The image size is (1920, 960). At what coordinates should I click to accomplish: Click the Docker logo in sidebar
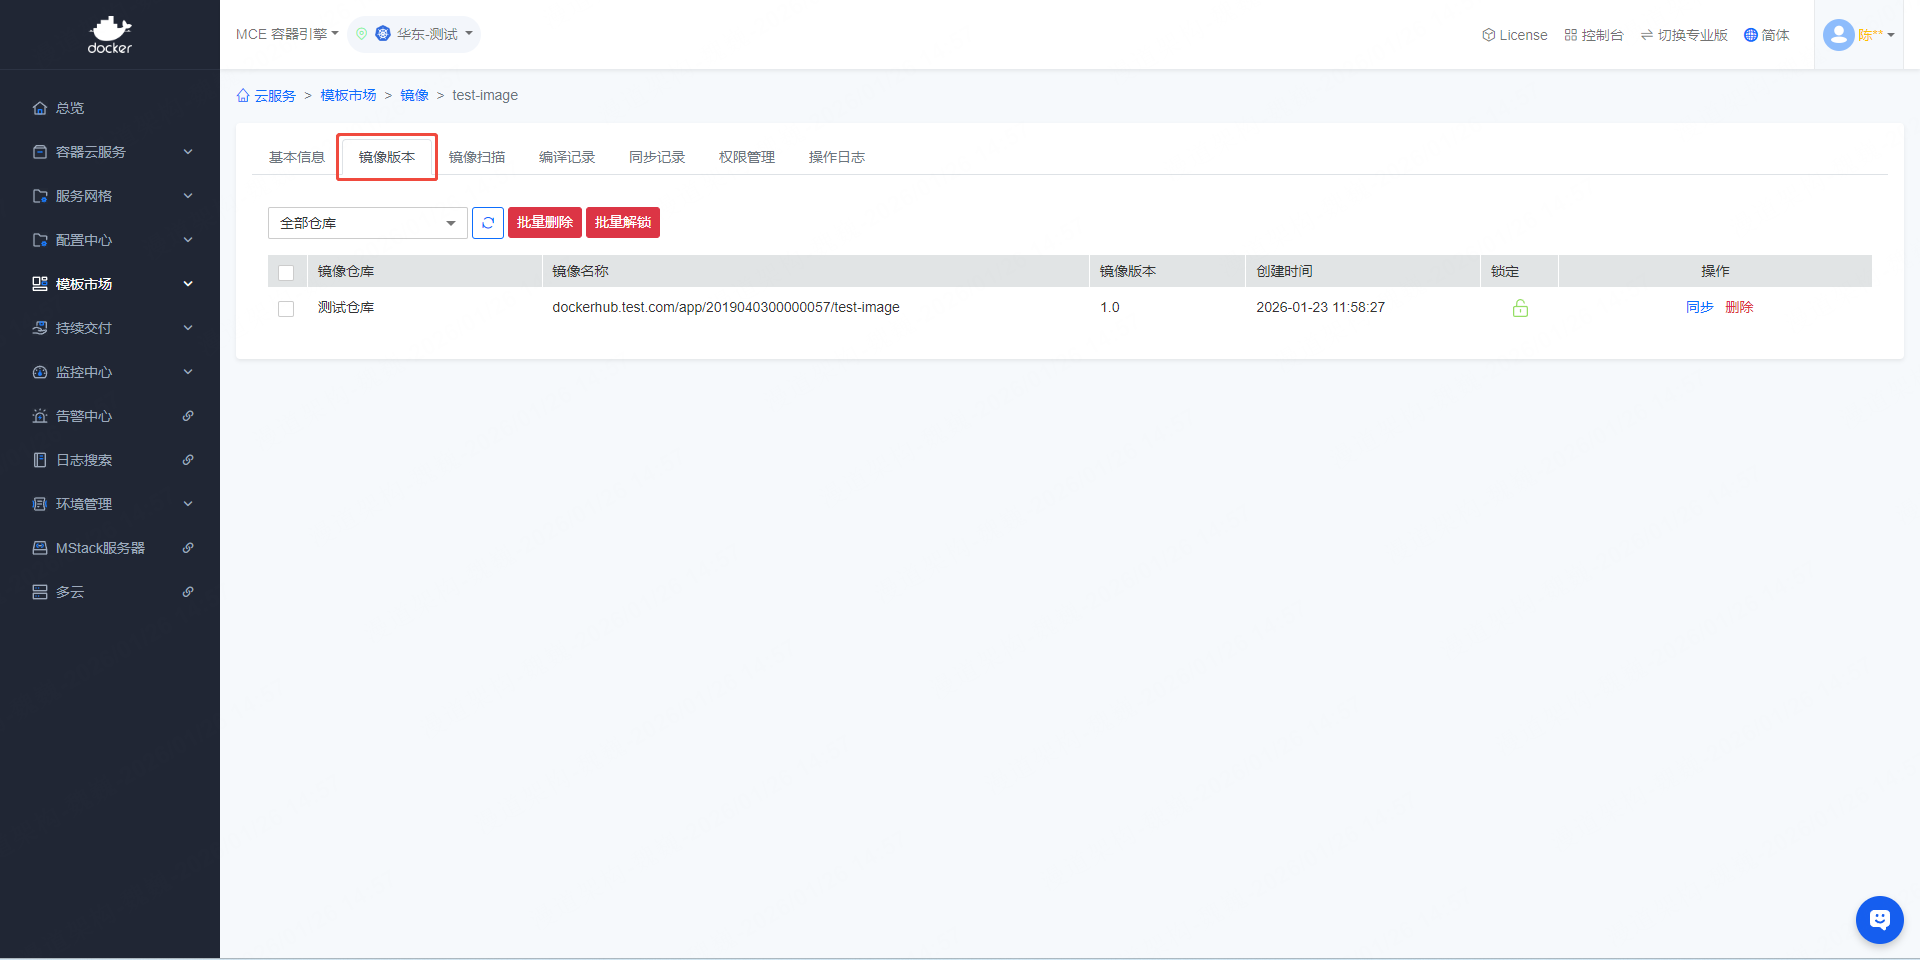(x=110, y=35)
